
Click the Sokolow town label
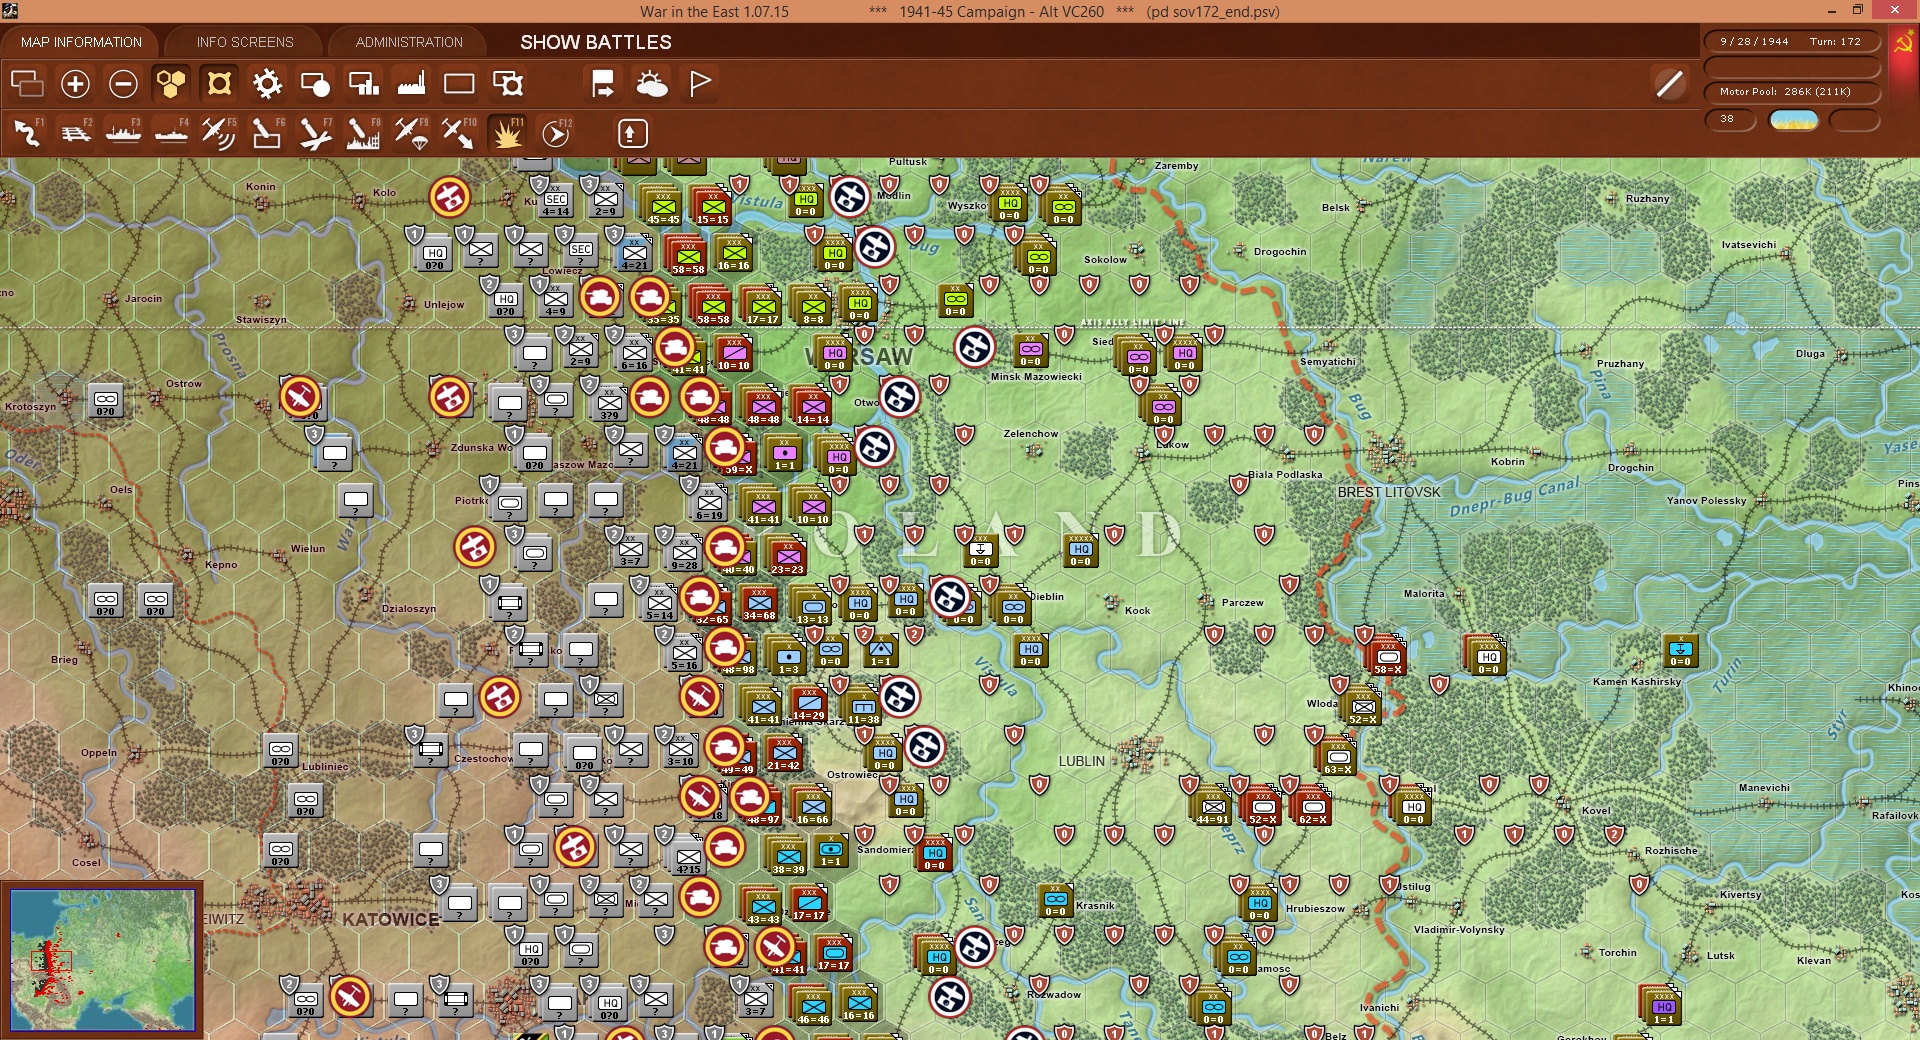(x=1105, y=260)
